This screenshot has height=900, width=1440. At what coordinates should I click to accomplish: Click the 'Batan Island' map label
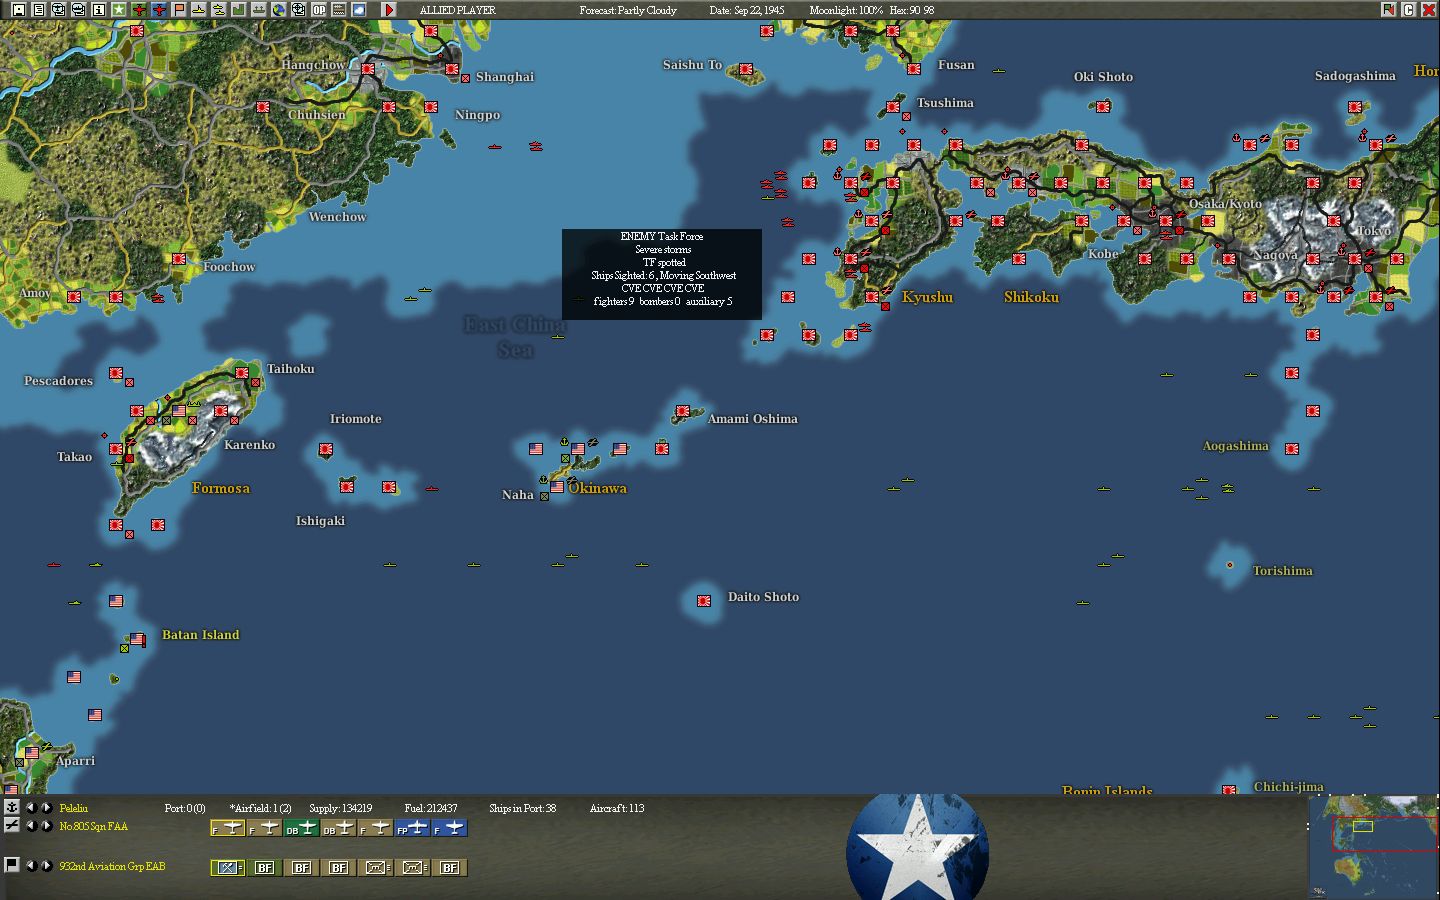click(201, 635)
